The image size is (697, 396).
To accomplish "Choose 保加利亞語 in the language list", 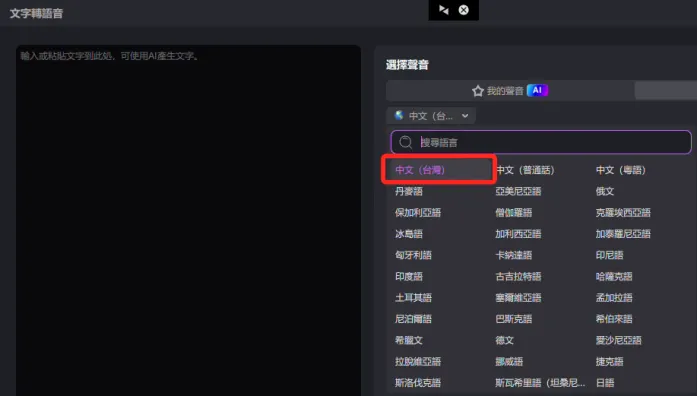I will (x=418, y=212).
